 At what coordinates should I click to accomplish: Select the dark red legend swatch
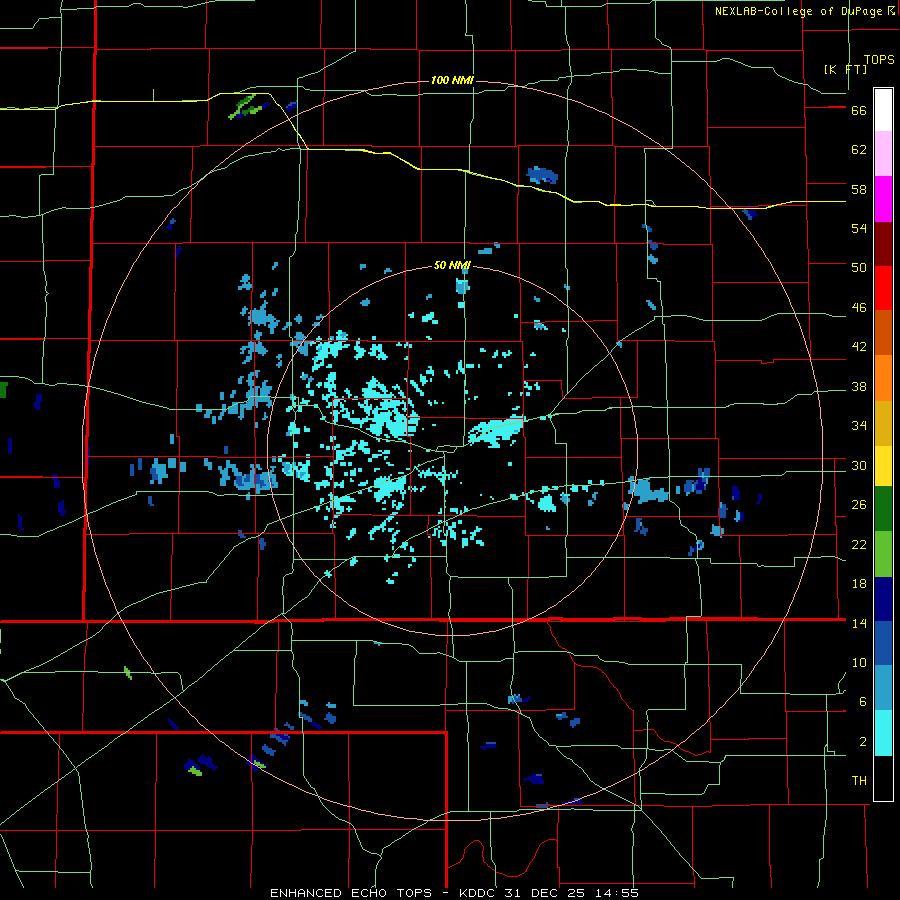[883, 244]
